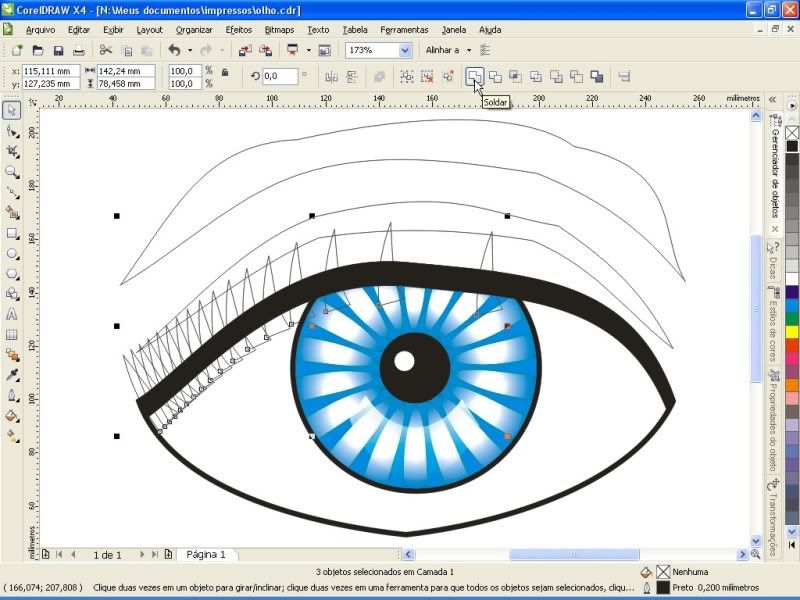Click the Weld (Soldar) shaping button
This screenshot has height=600, width=800.
click(475, 76)
